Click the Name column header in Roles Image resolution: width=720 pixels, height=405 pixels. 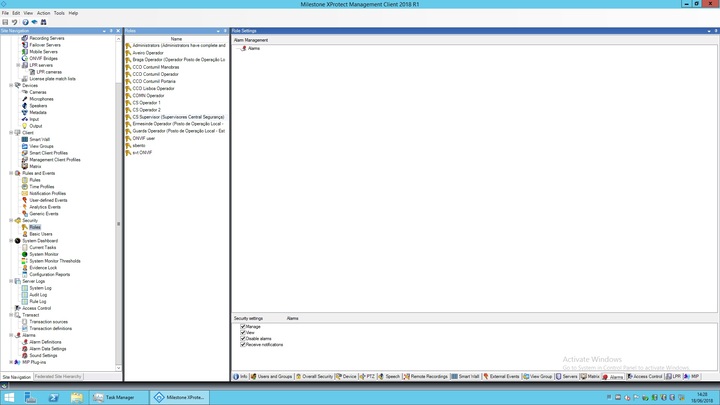click(x=176, y=39)
